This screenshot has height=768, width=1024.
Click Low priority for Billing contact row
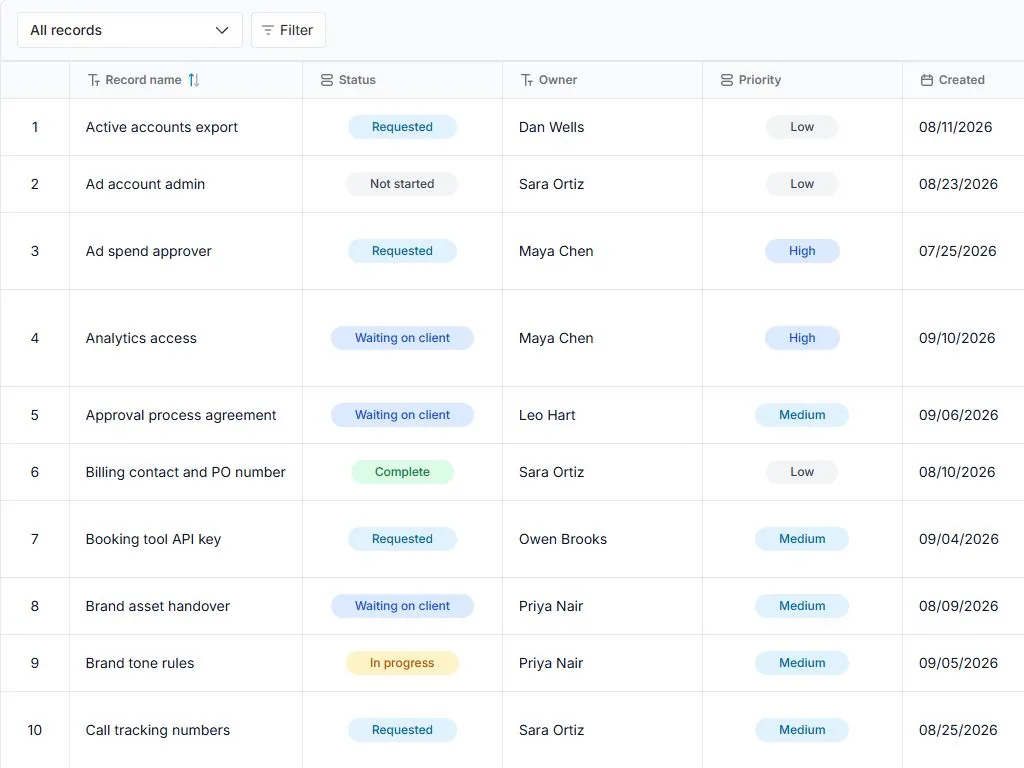(802, 472)
